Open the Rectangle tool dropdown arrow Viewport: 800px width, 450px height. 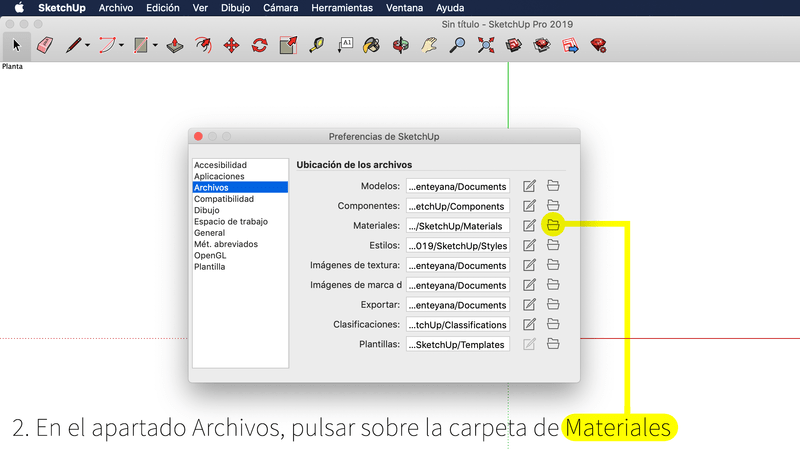pos(155,45)
